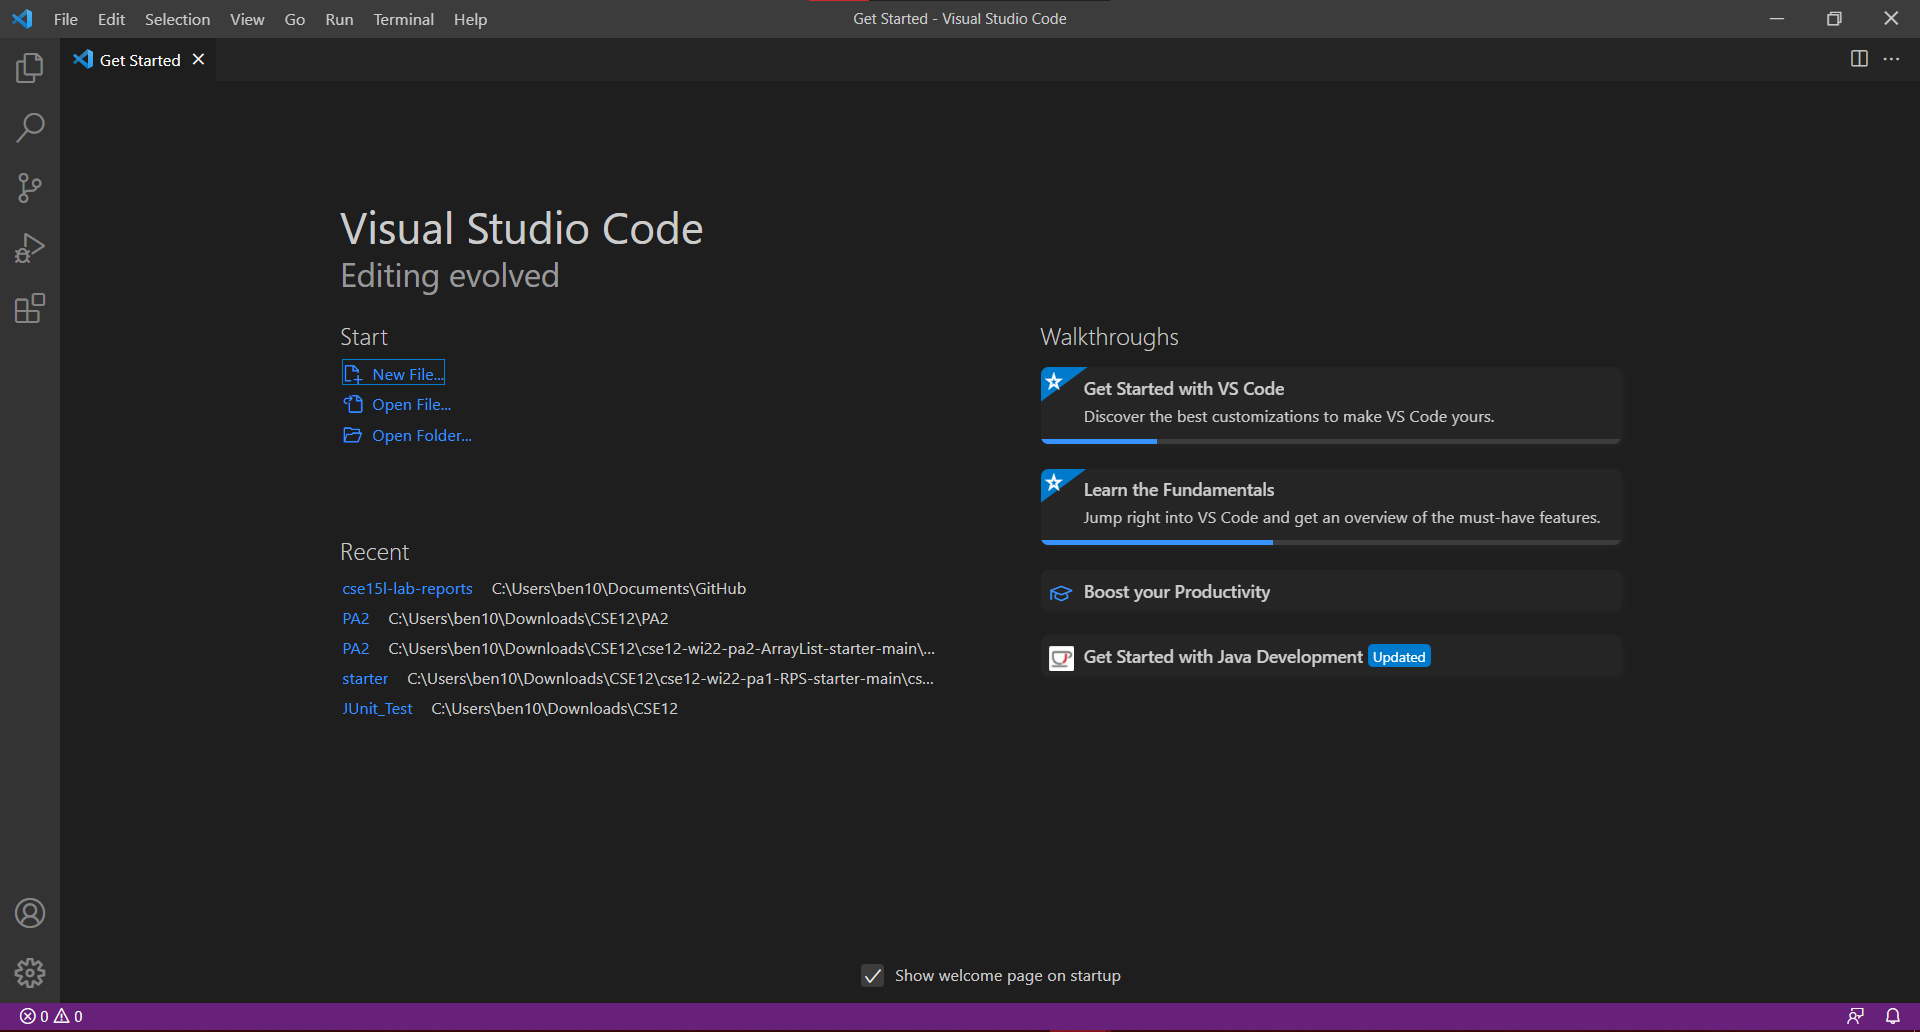Open the File menu
This screenshot has height=1032, width=1920.
pos(66,19)
